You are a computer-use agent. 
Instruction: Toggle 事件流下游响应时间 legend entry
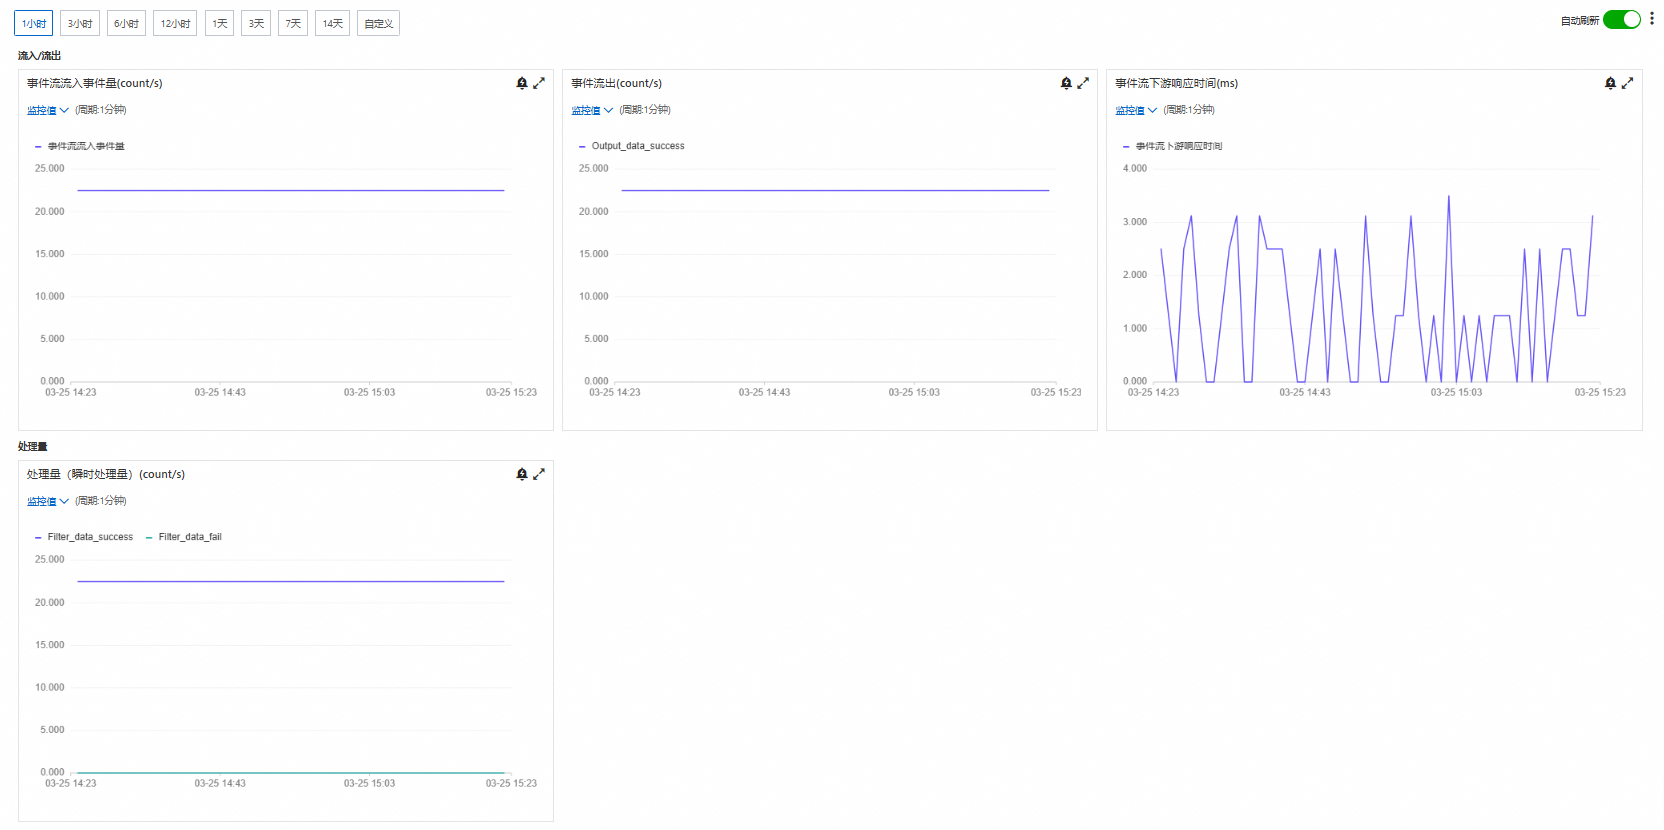tap(1173, 146)
